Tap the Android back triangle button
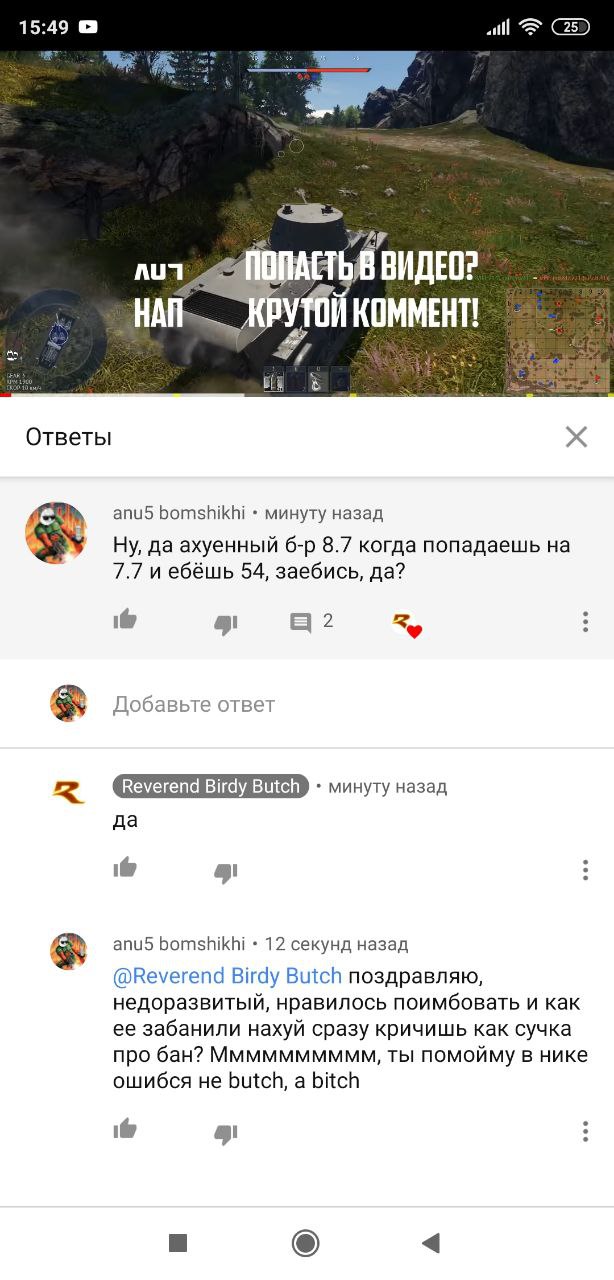 click(x=431, y=1243)
